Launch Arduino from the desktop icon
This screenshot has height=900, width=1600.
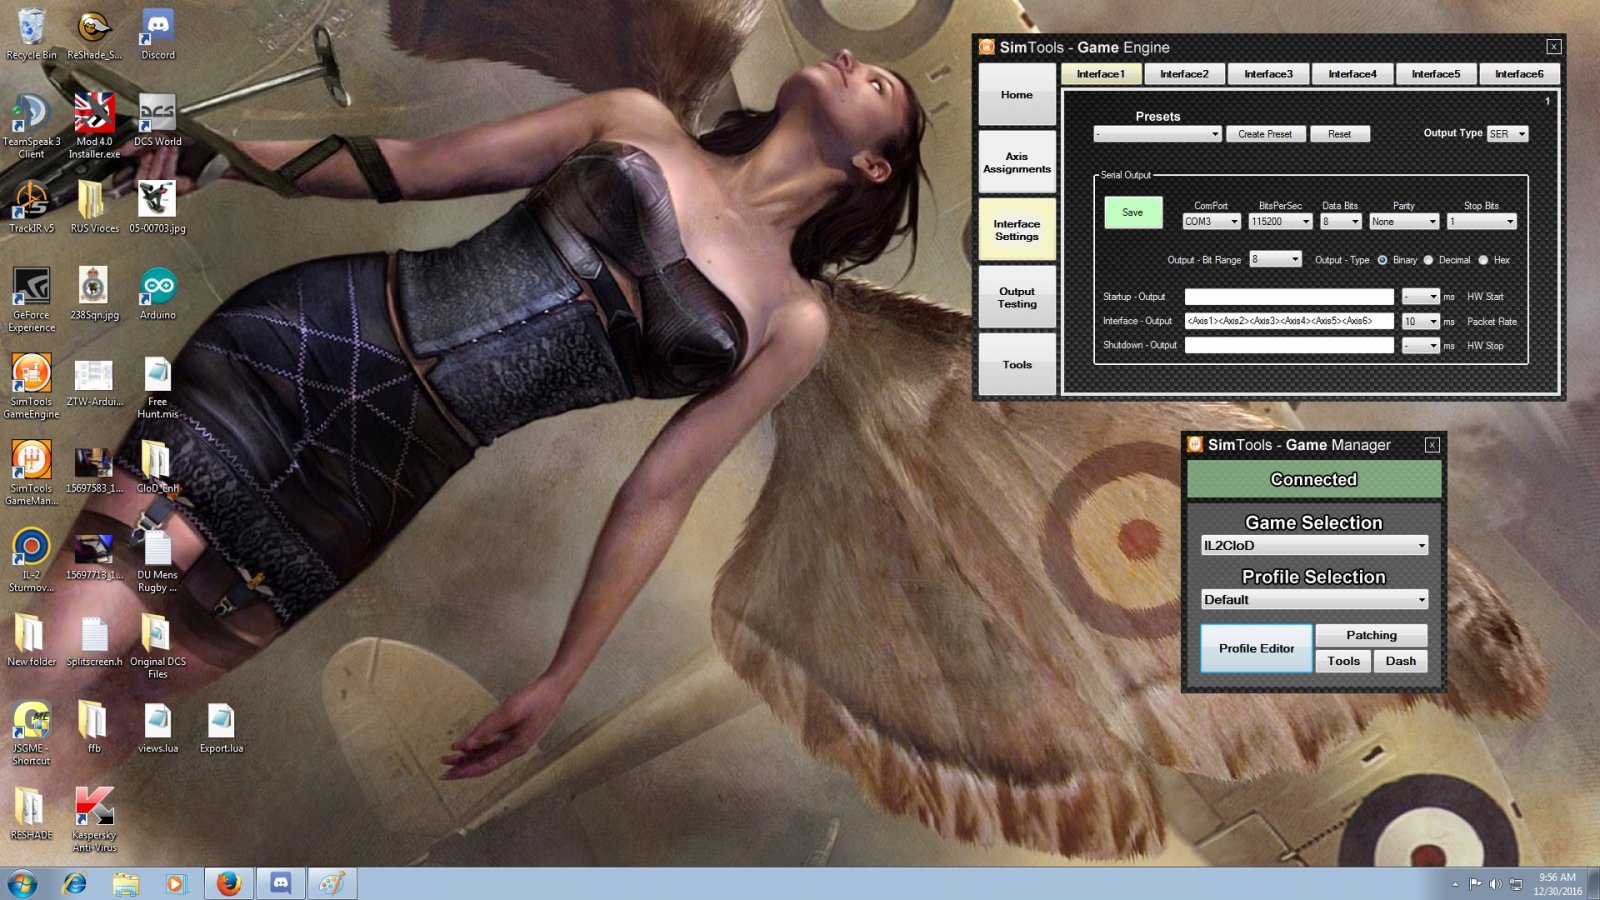[x=158, y=293]
